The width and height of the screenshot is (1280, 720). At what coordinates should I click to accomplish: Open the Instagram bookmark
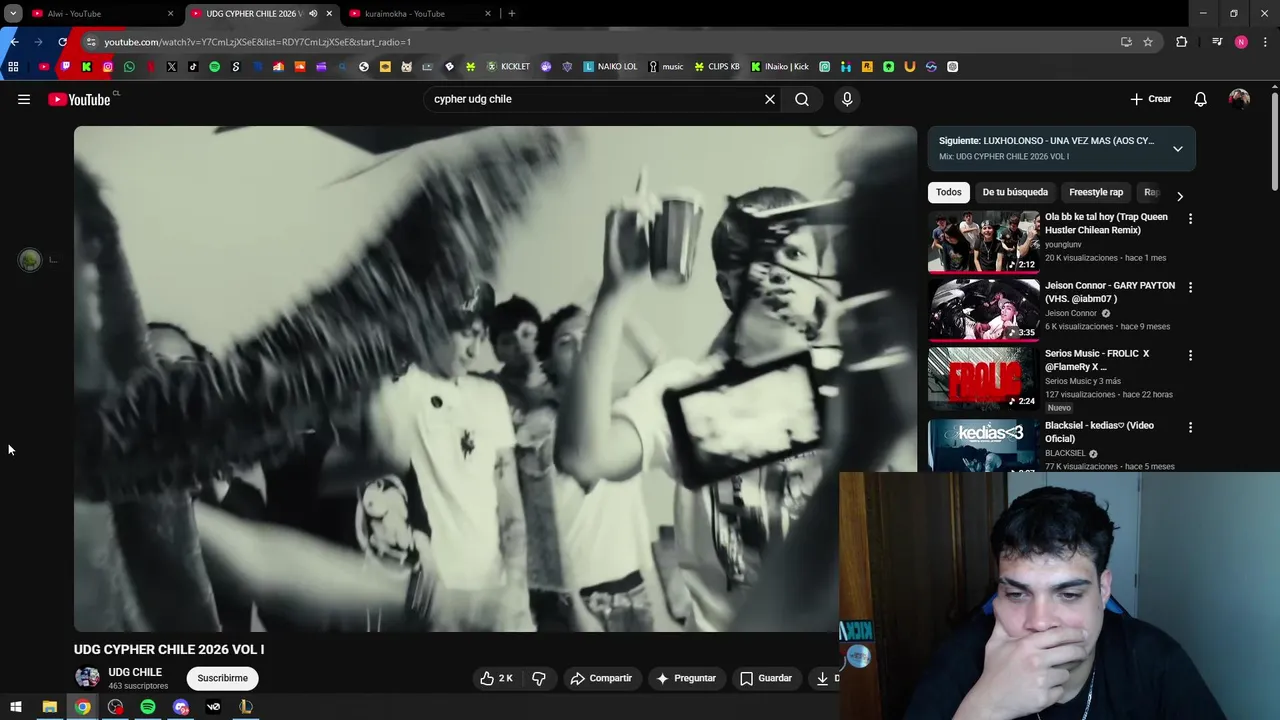coord(108,67)
